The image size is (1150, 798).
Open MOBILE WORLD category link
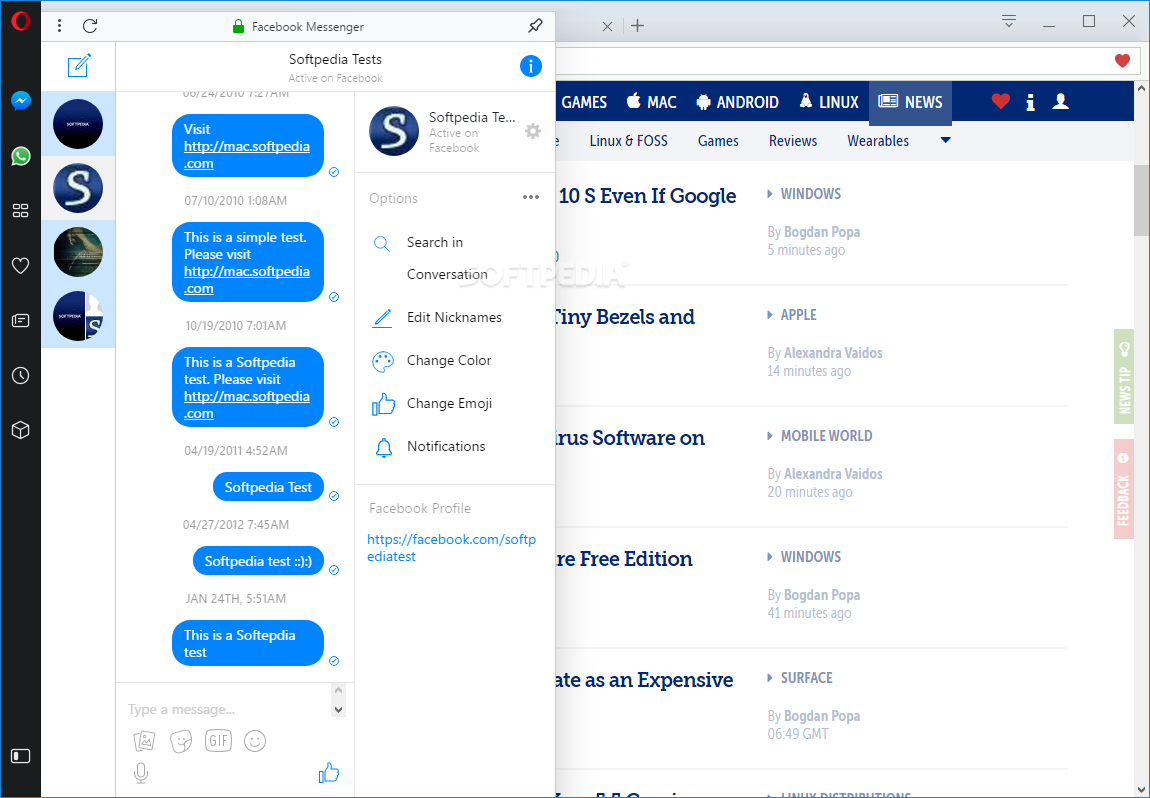point(827,436)
